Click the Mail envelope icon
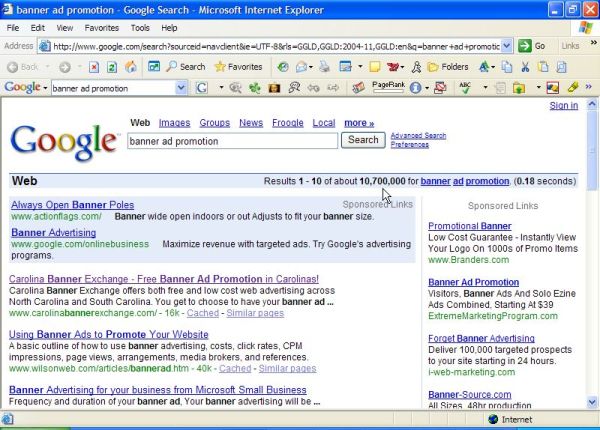 click(x=302, y=67)
